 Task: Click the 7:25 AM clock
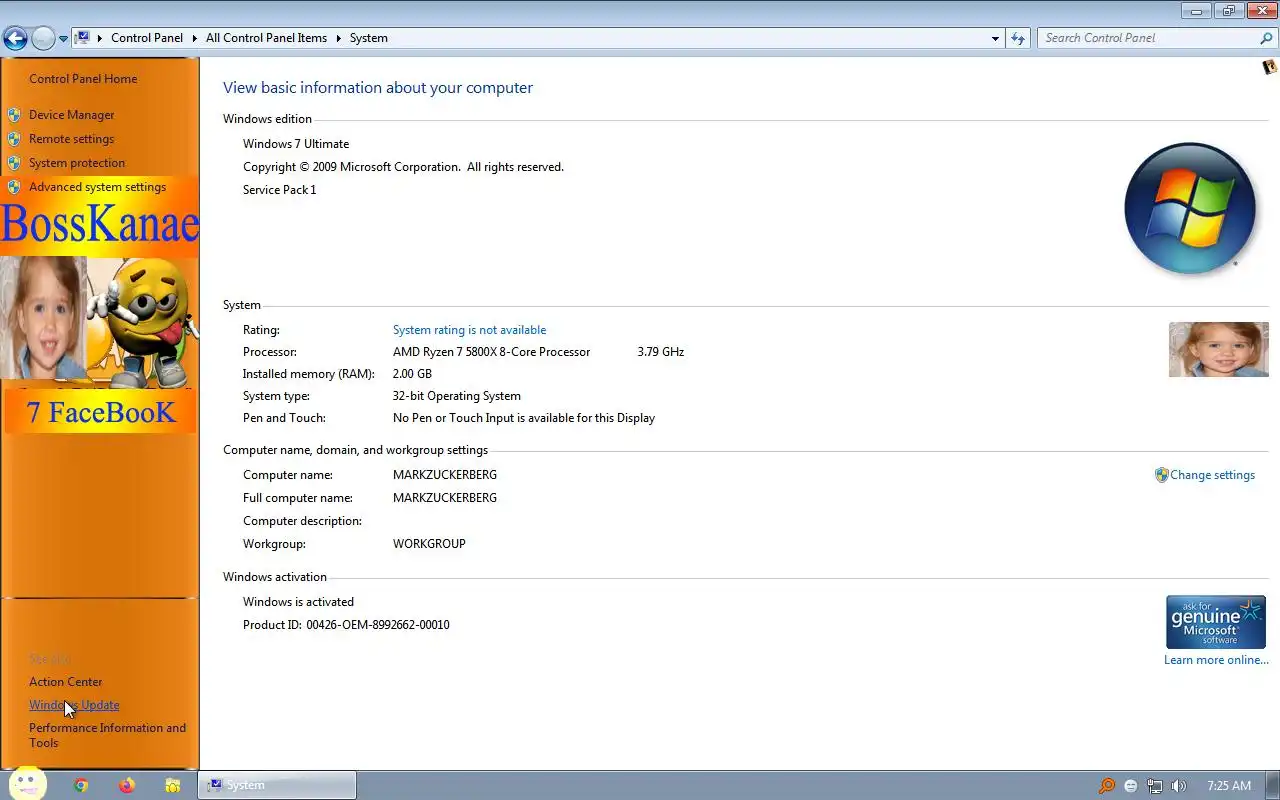pos(1229,786)
